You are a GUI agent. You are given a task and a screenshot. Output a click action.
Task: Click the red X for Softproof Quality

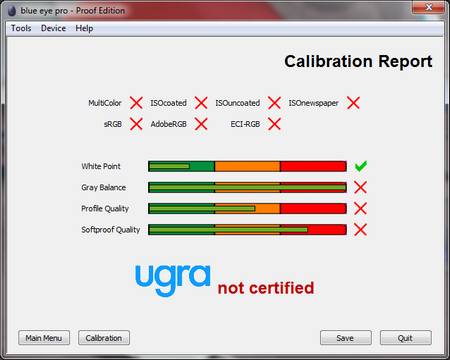point(360,230)
